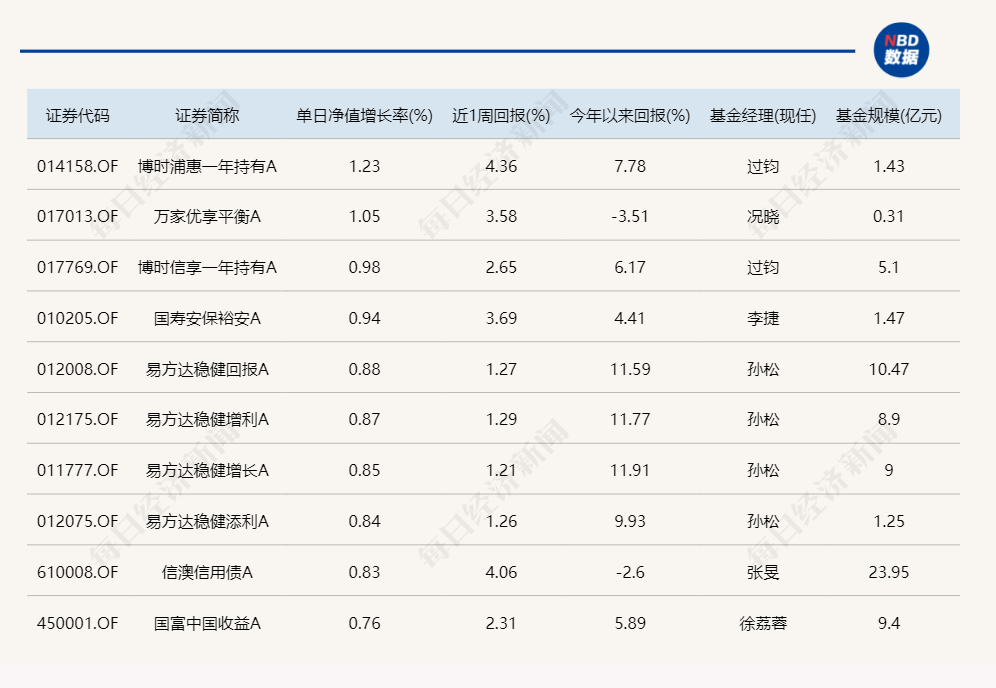Click manager name 张旻
Image resolution: width=996 pixels, height=688 pixels.
(x=763, y=572)
